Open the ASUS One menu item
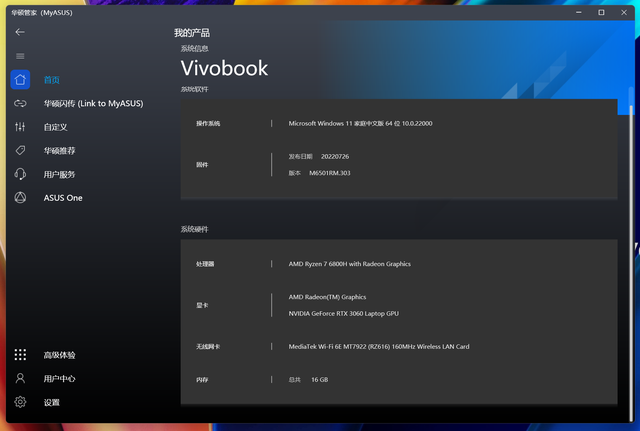 (63, 198)
